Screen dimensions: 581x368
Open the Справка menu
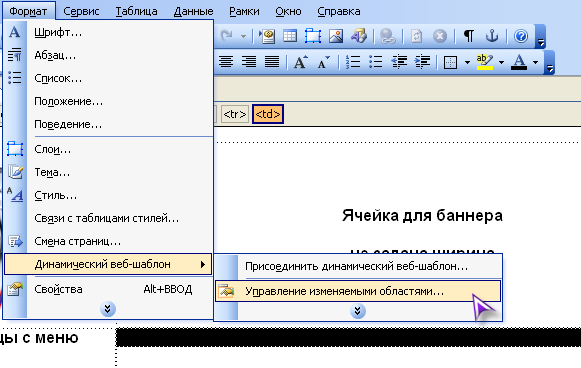coord(339,11)
